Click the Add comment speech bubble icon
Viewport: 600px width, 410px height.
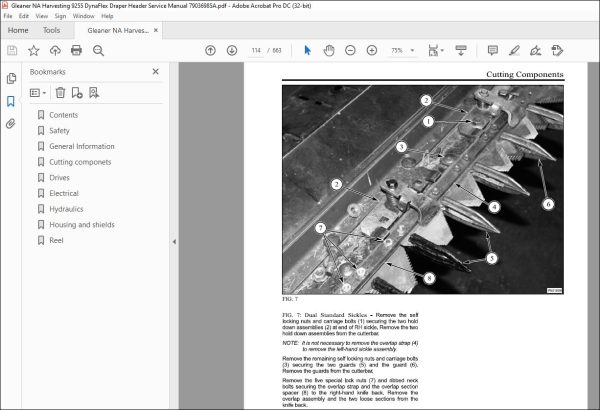[x=492, y=51]
